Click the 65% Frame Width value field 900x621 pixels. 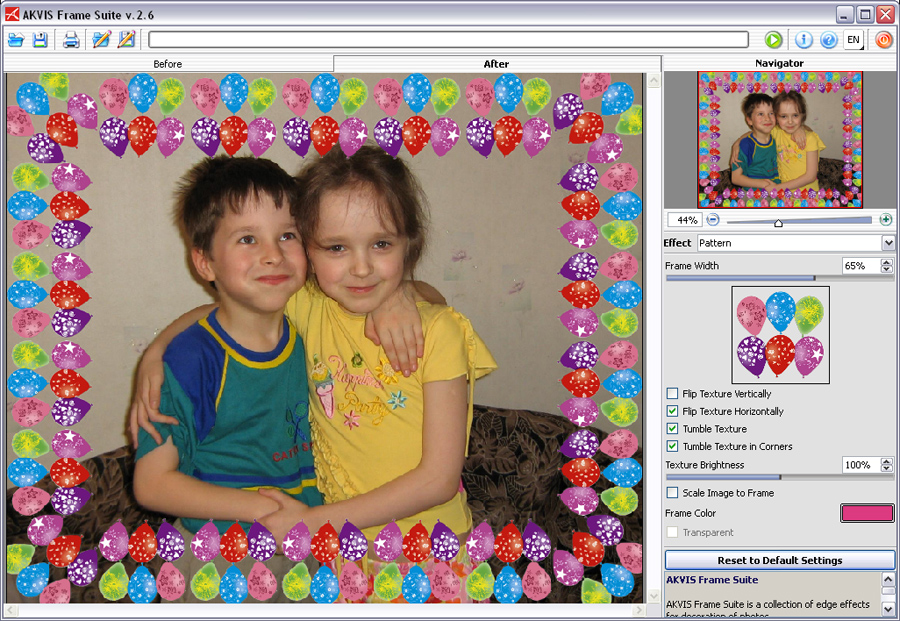[861, 266]
